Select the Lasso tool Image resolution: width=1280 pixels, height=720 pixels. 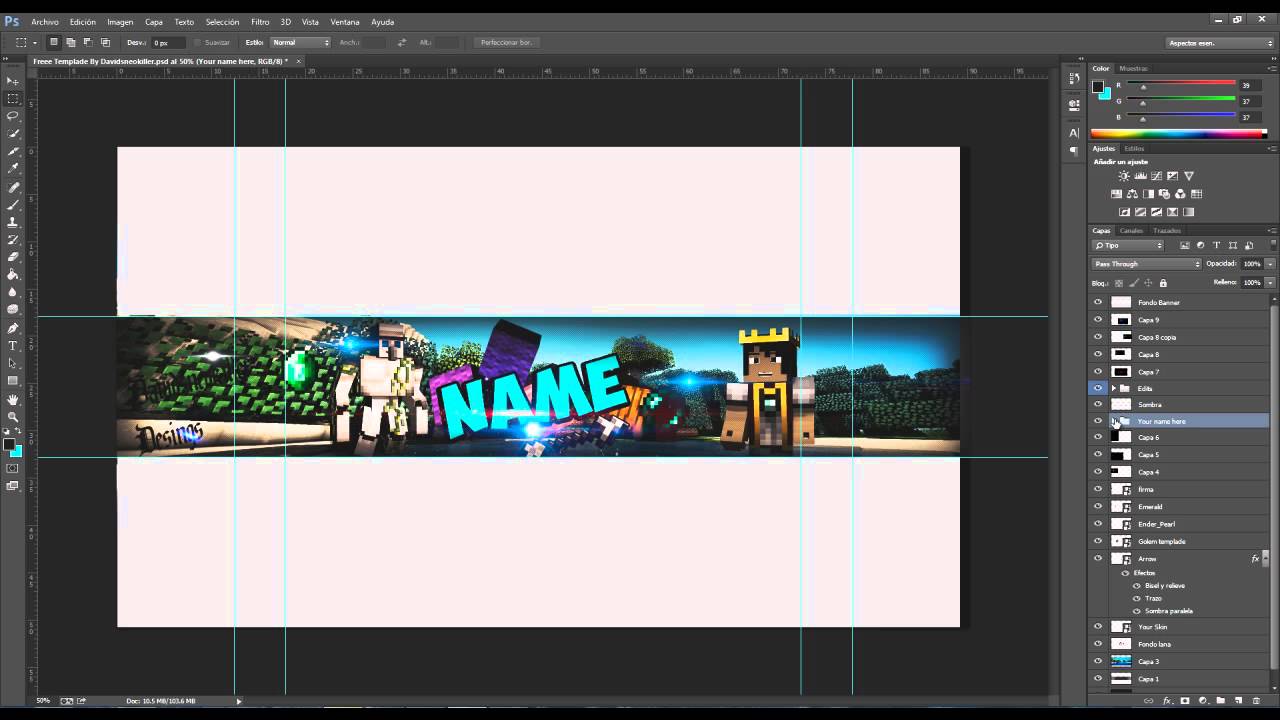click(13, 116)
